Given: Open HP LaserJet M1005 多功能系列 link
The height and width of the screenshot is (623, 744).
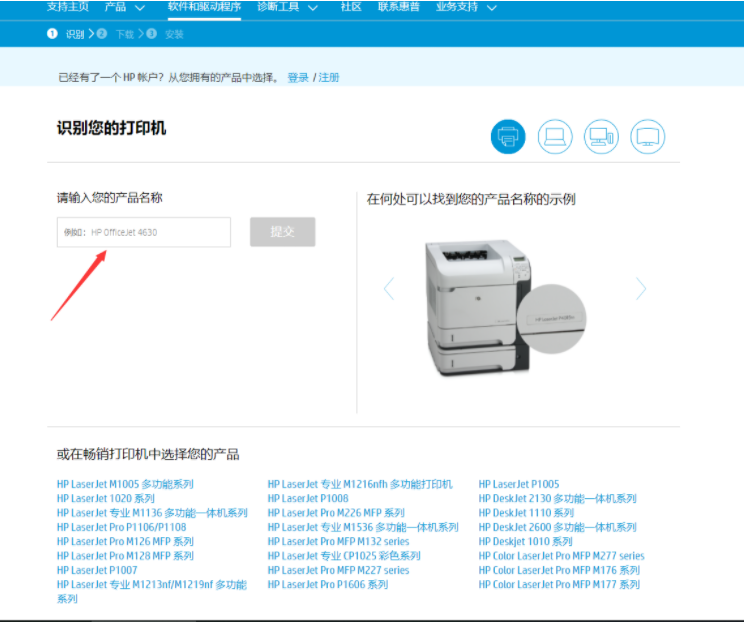Looking at the screenshot, I should (x=125, y=484).
